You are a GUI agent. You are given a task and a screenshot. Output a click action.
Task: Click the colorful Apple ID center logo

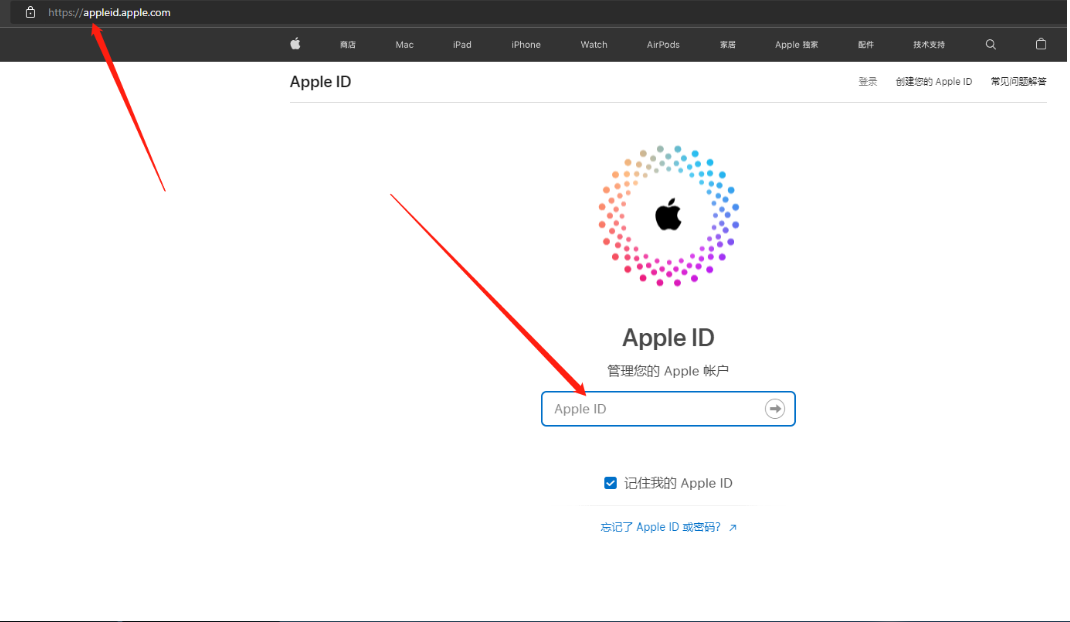[668, 215]
